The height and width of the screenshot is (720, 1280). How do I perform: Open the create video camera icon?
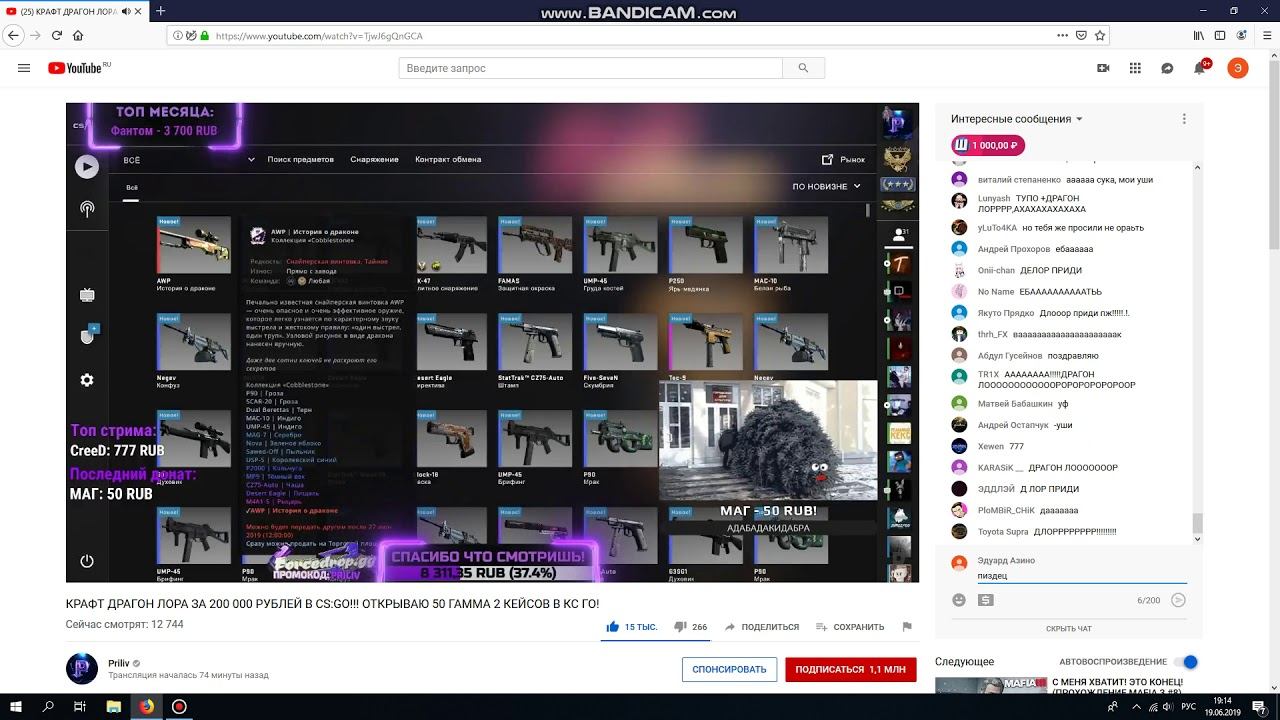(x=1103, y=68)
